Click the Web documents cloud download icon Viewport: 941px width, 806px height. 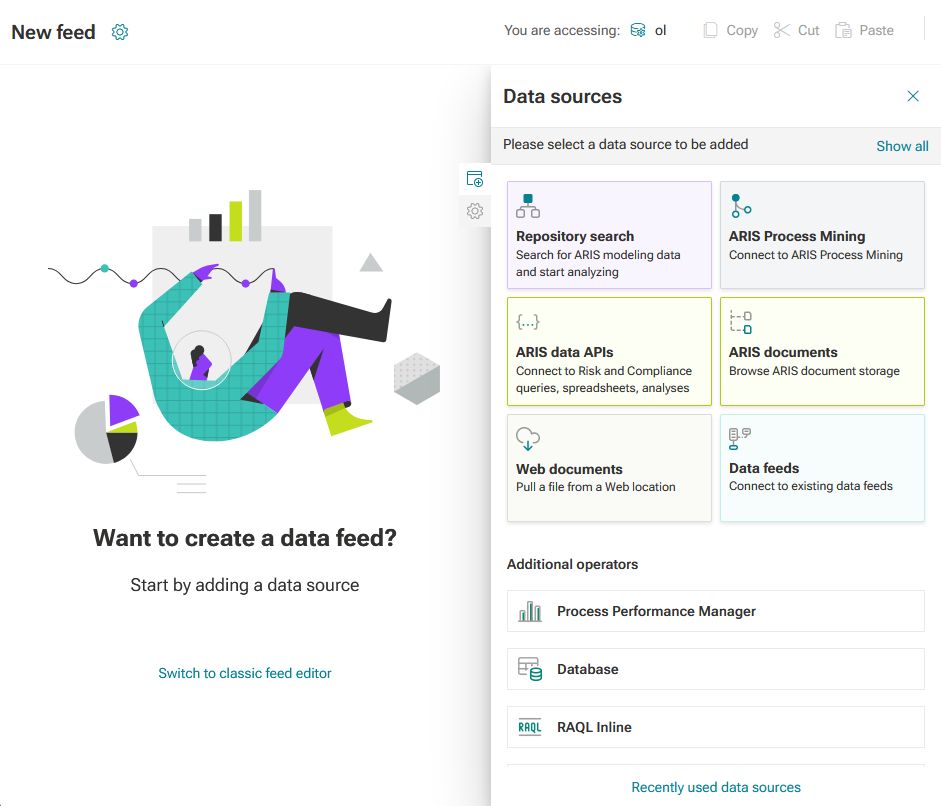pos(528,439)
